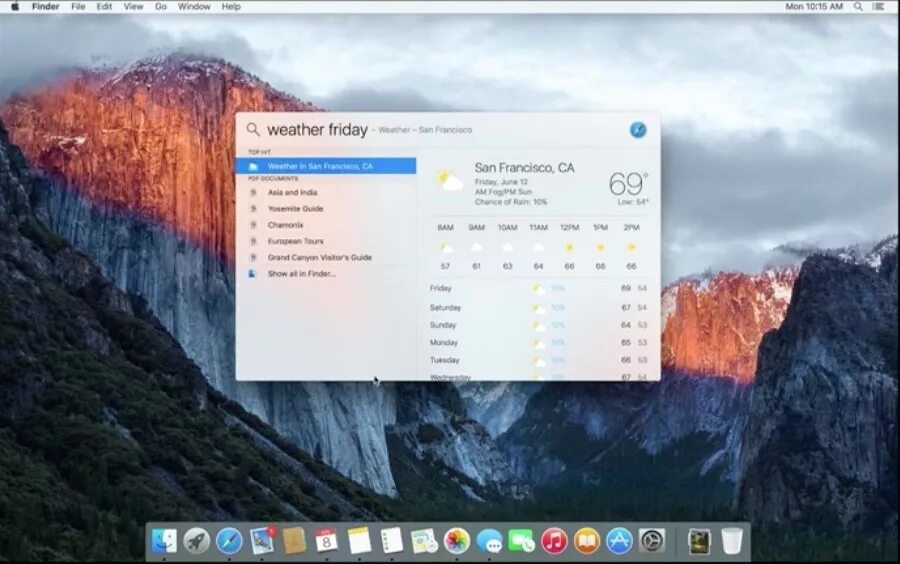Click the 1PM hourly label
The image size is (900, 564).
pos(600,228)
